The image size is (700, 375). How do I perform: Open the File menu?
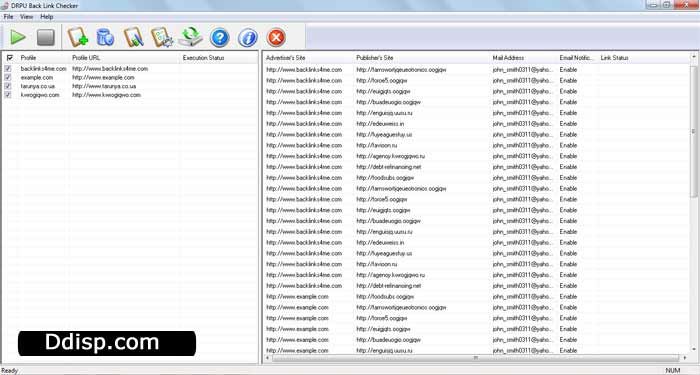[8, 17]
